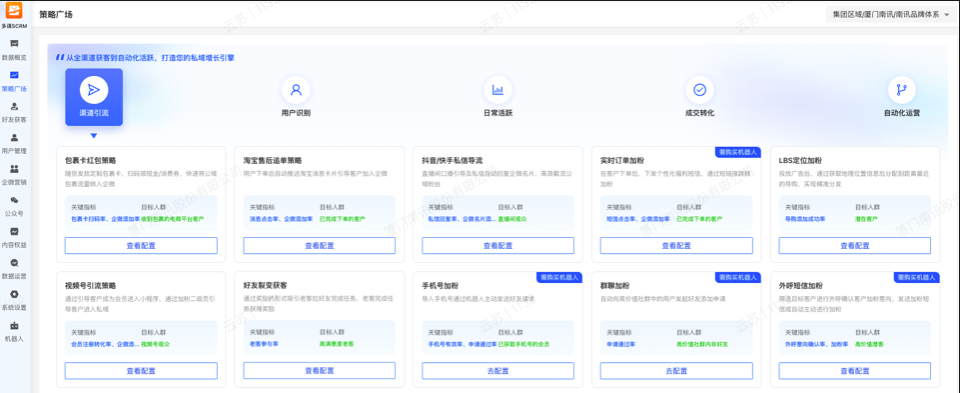
Task: Click 高价值社群内非好友 target group text
Action: tap(702, 344)
